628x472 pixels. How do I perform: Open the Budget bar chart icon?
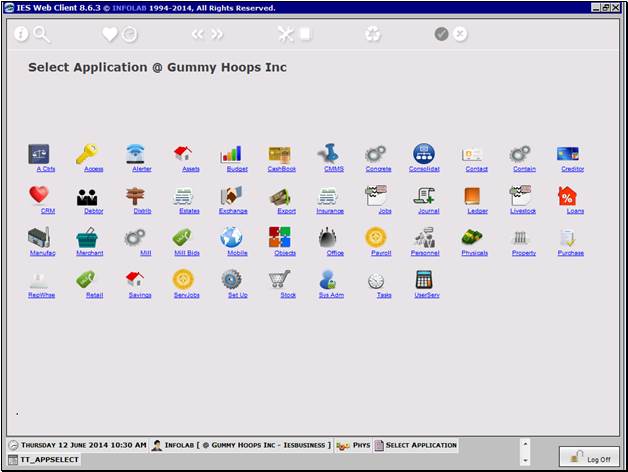[x=231, y=154]
